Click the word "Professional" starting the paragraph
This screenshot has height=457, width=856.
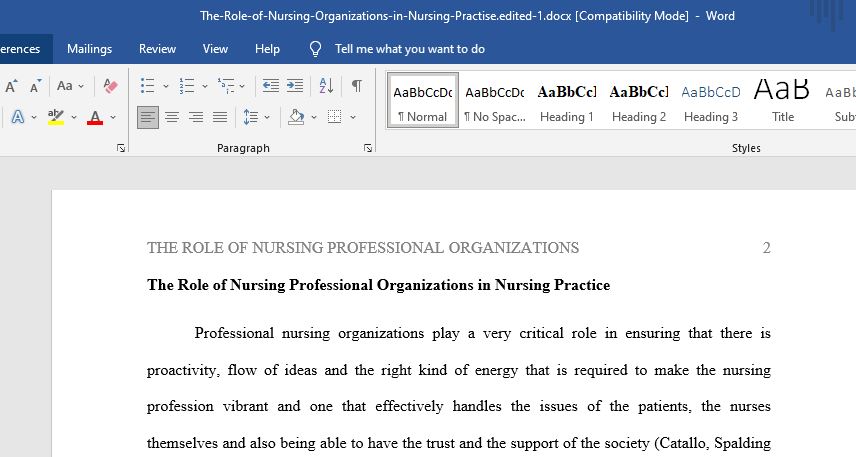(x=234, y=333)
